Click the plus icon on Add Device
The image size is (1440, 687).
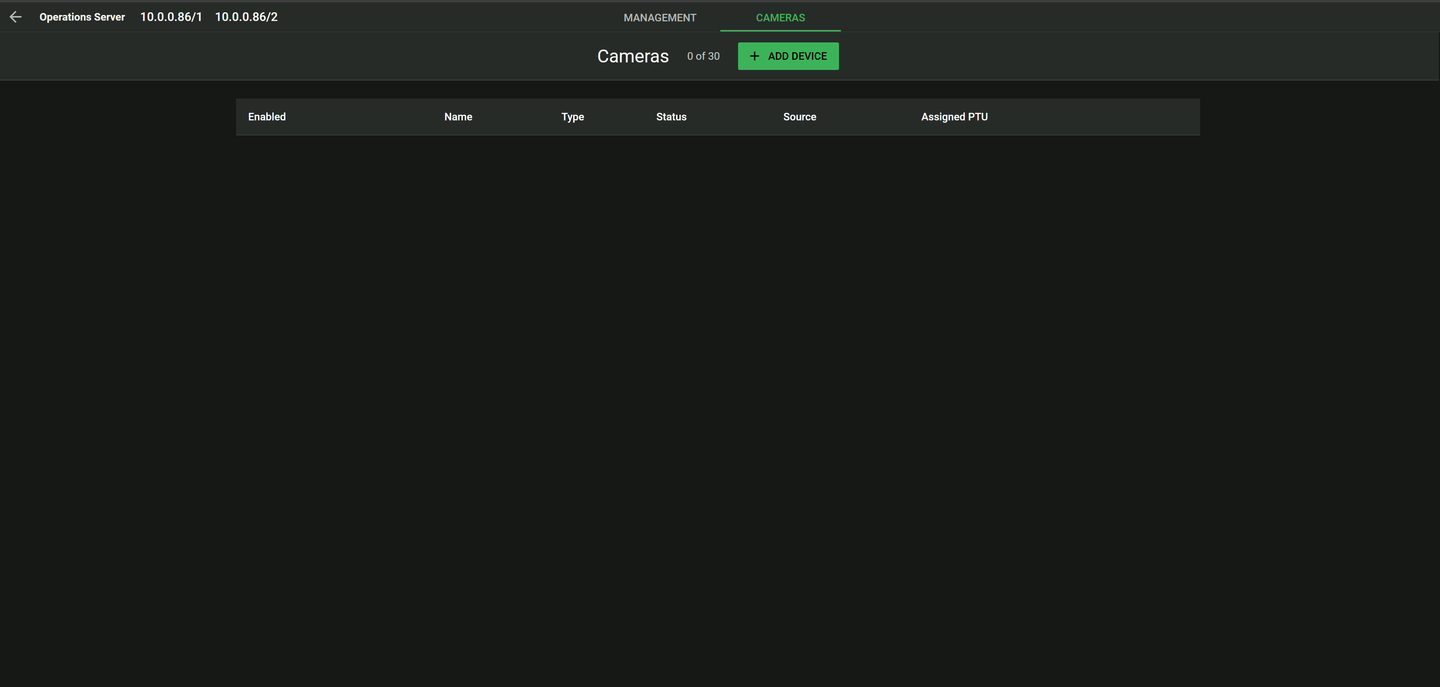pos(754,56)
